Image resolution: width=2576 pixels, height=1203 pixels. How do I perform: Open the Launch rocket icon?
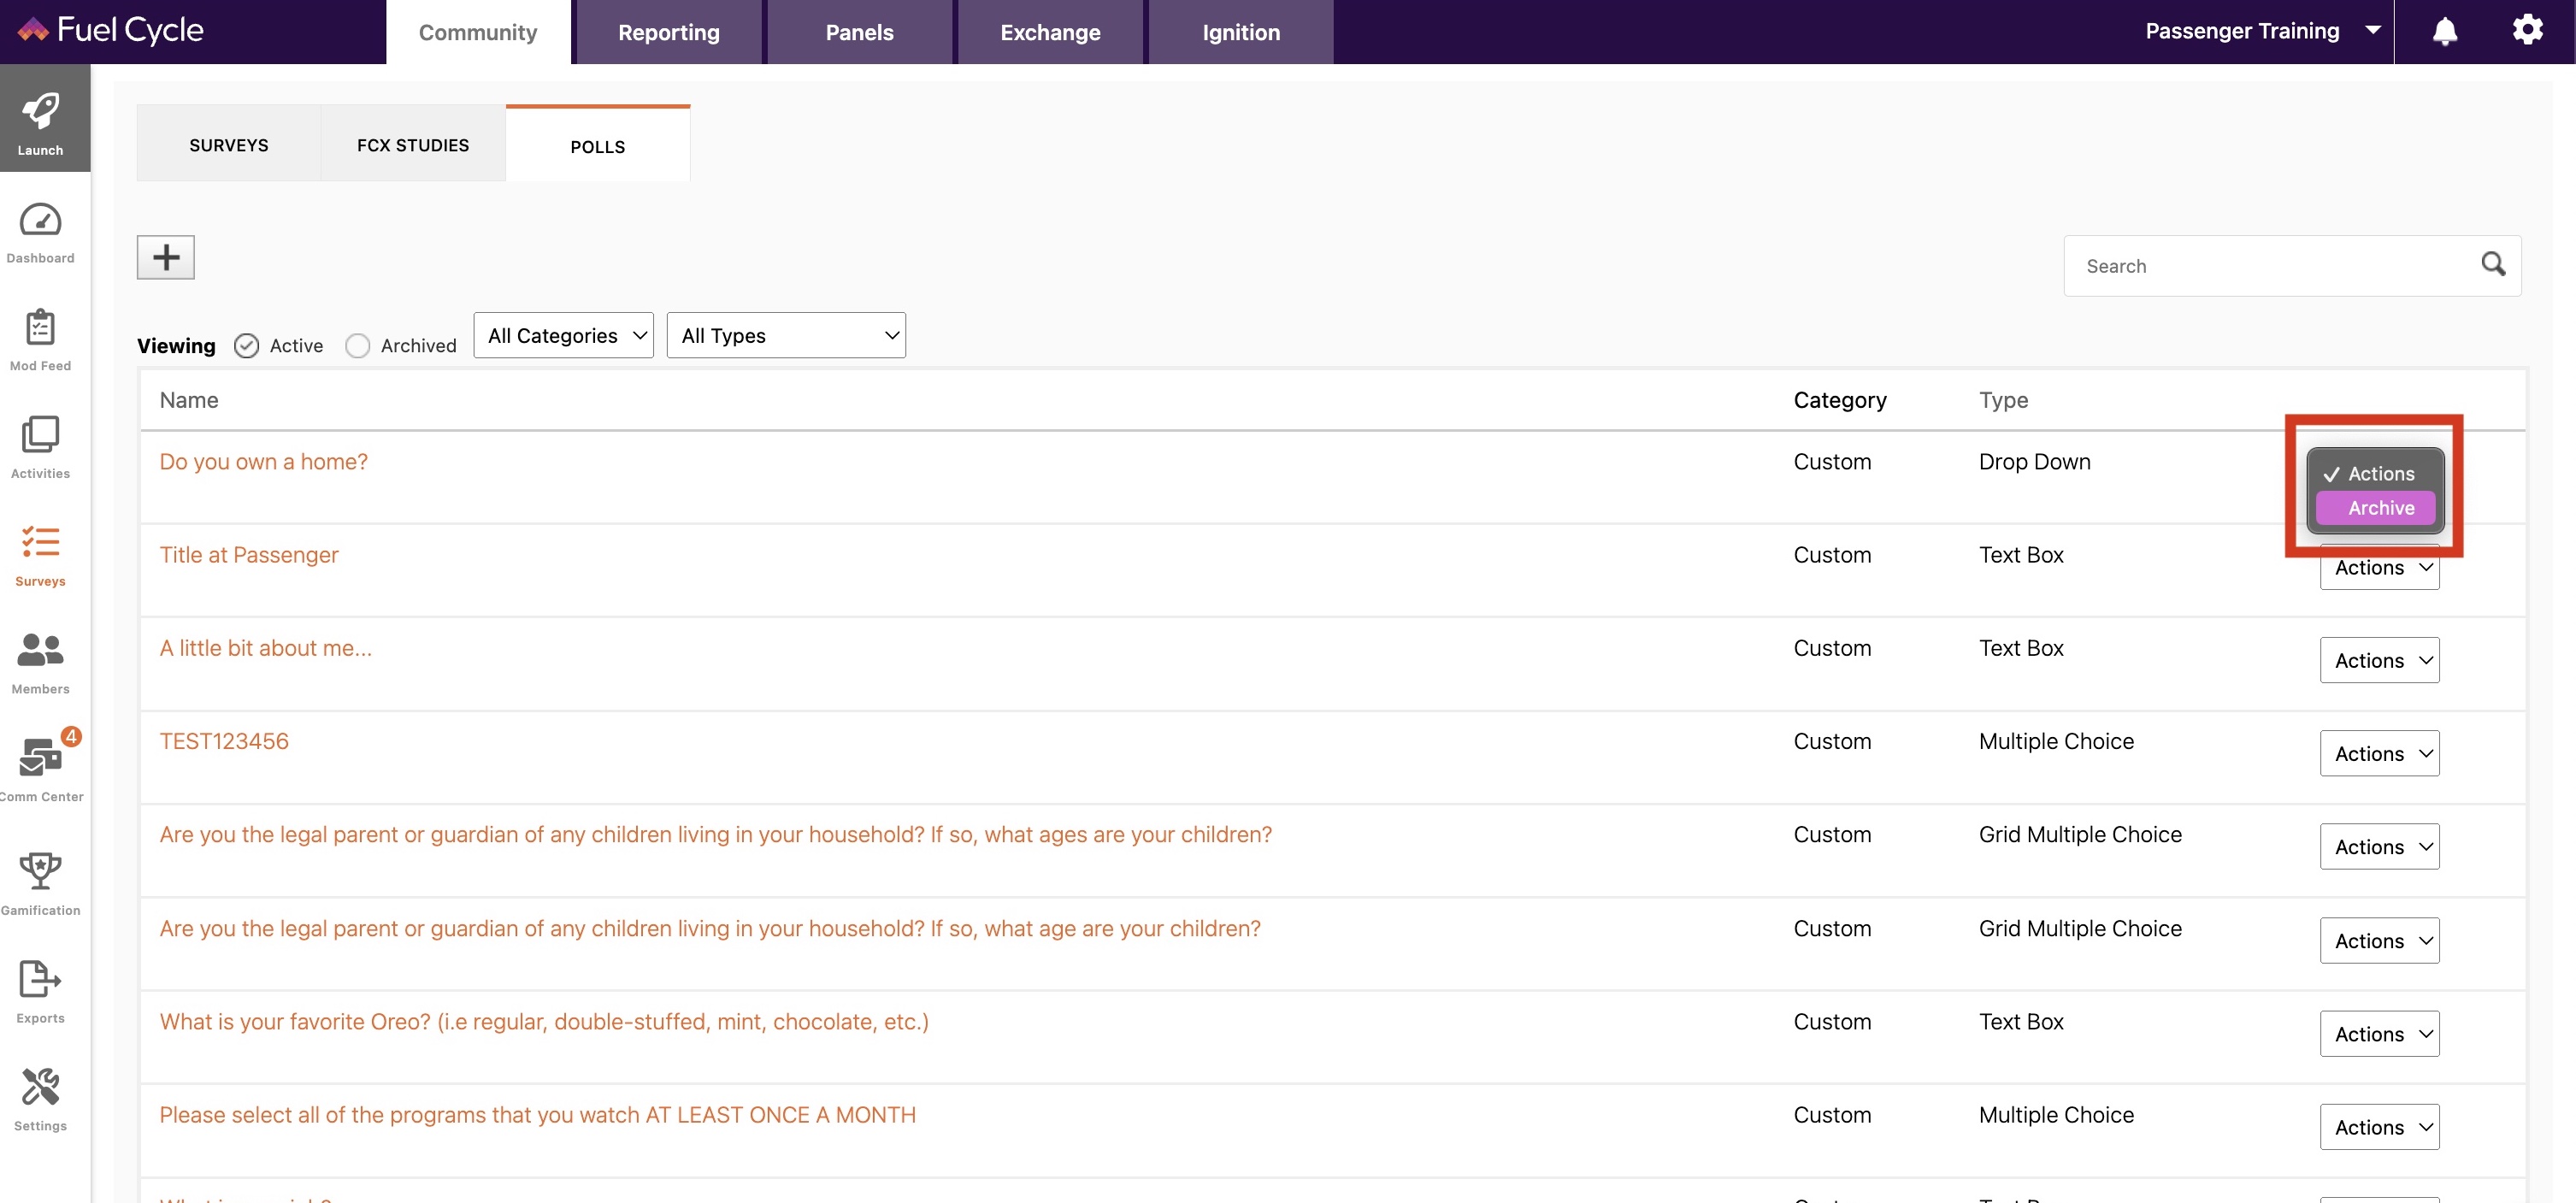40,111
